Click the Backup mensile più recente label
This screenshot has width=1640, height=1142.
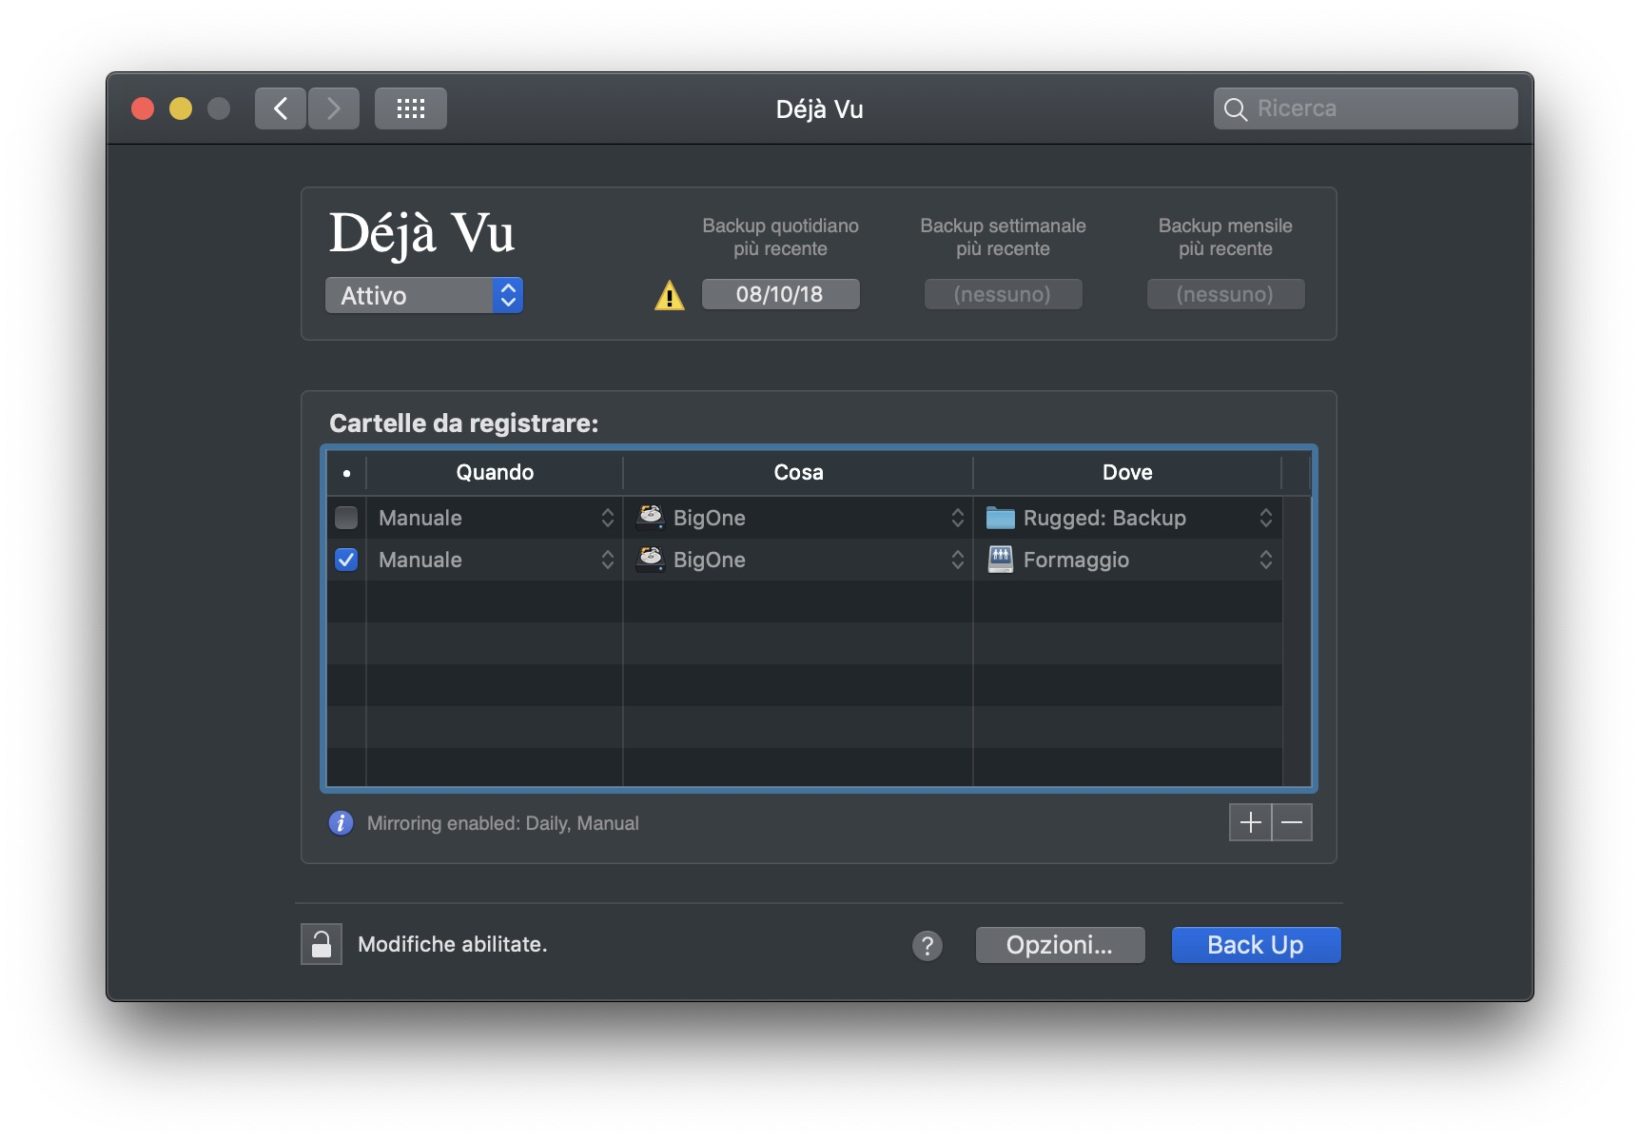point(1225,237)
